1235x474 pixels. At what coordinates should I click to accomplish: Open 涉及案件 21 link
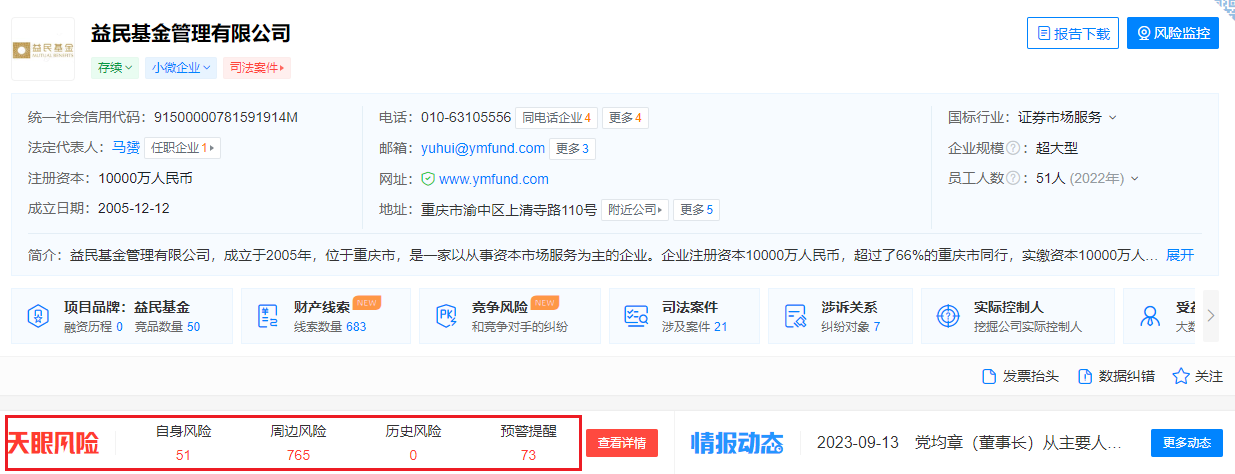tap(694, 327)
